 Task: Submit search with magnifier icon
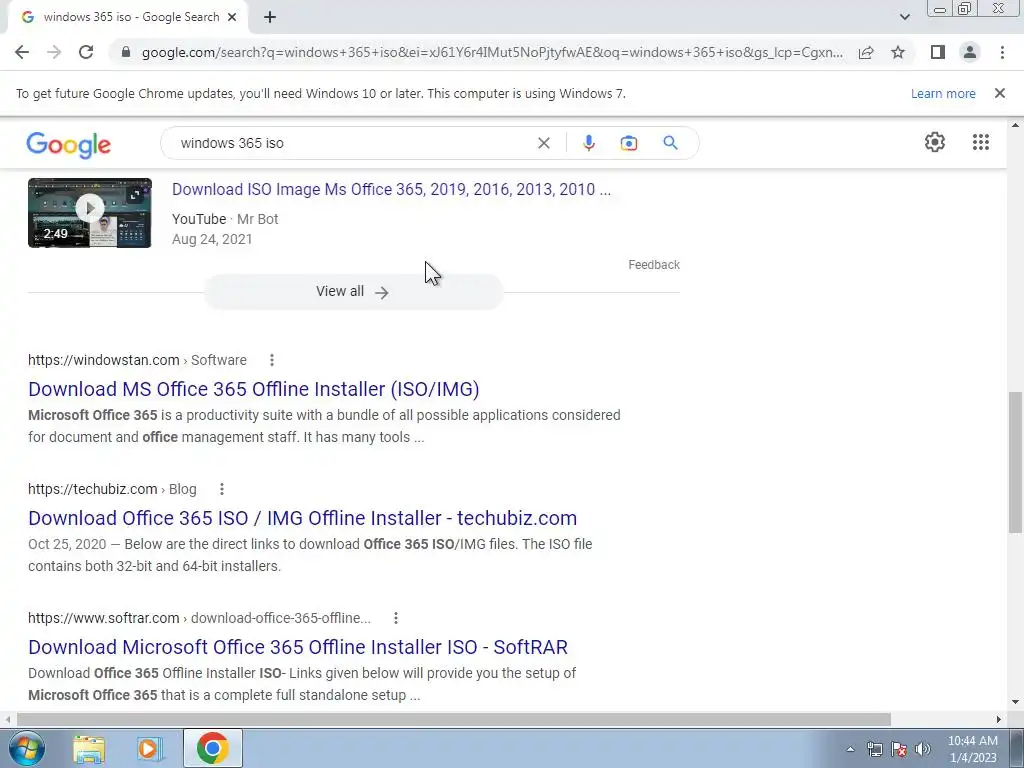click(x=670, y=143)
